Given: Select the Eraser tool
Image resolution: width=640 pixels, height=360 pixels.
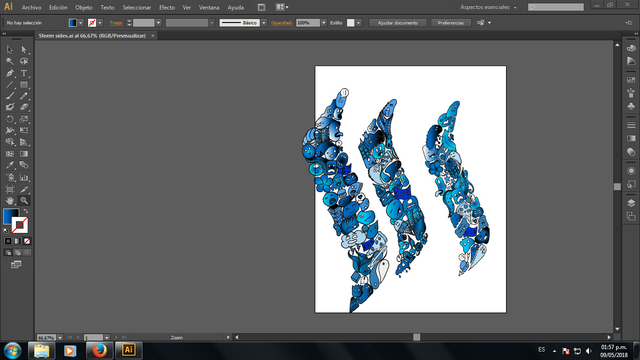Looking at the screenshot, I should (24, 107).
